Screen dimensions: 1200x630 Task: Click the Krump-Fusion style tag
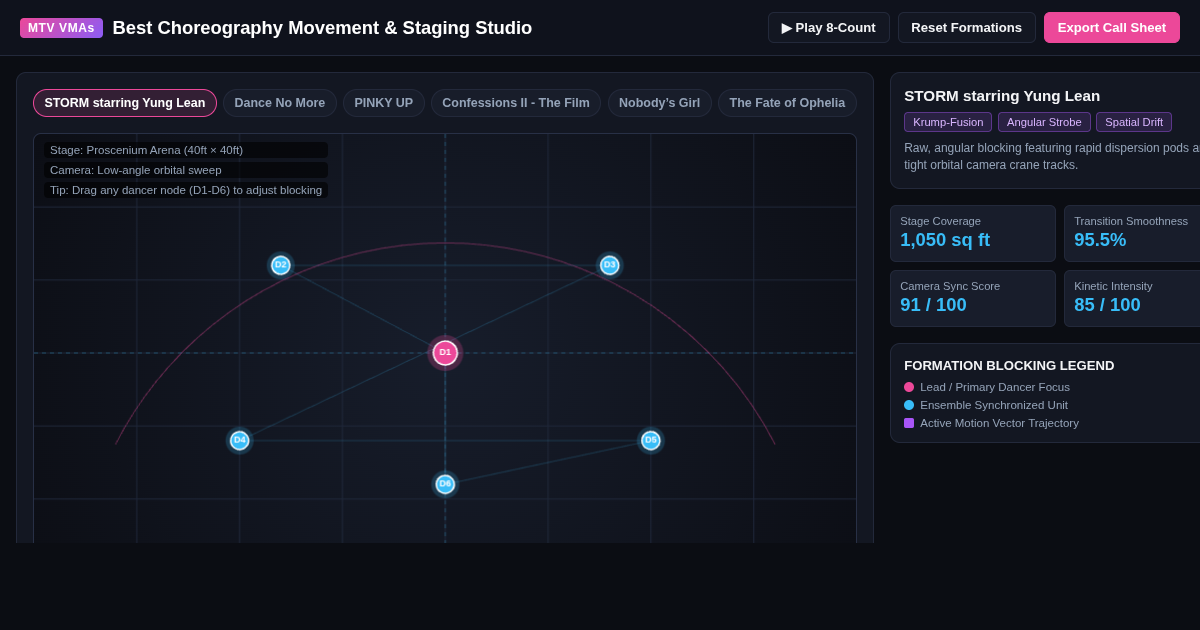(948, 122)
